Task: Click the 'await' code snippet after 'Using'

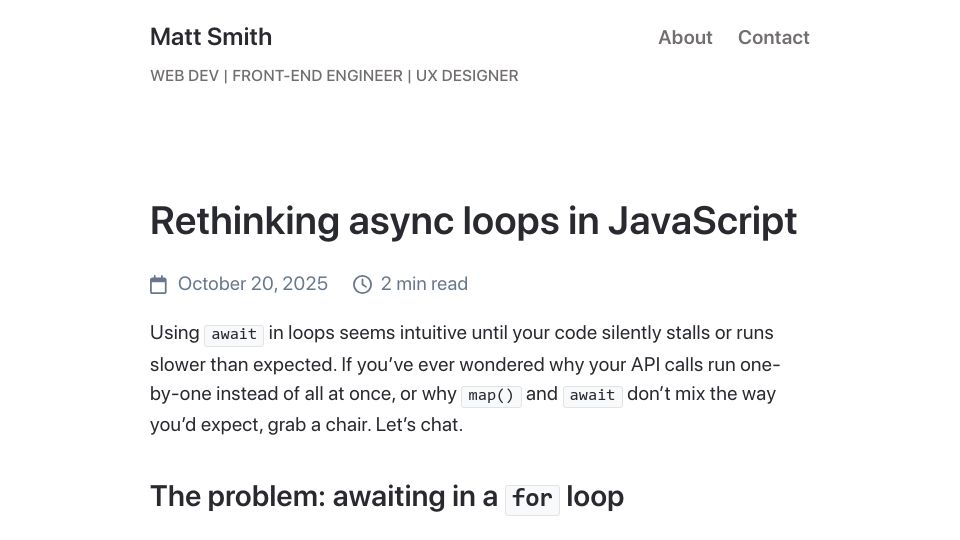Action: tap(234, 334)
